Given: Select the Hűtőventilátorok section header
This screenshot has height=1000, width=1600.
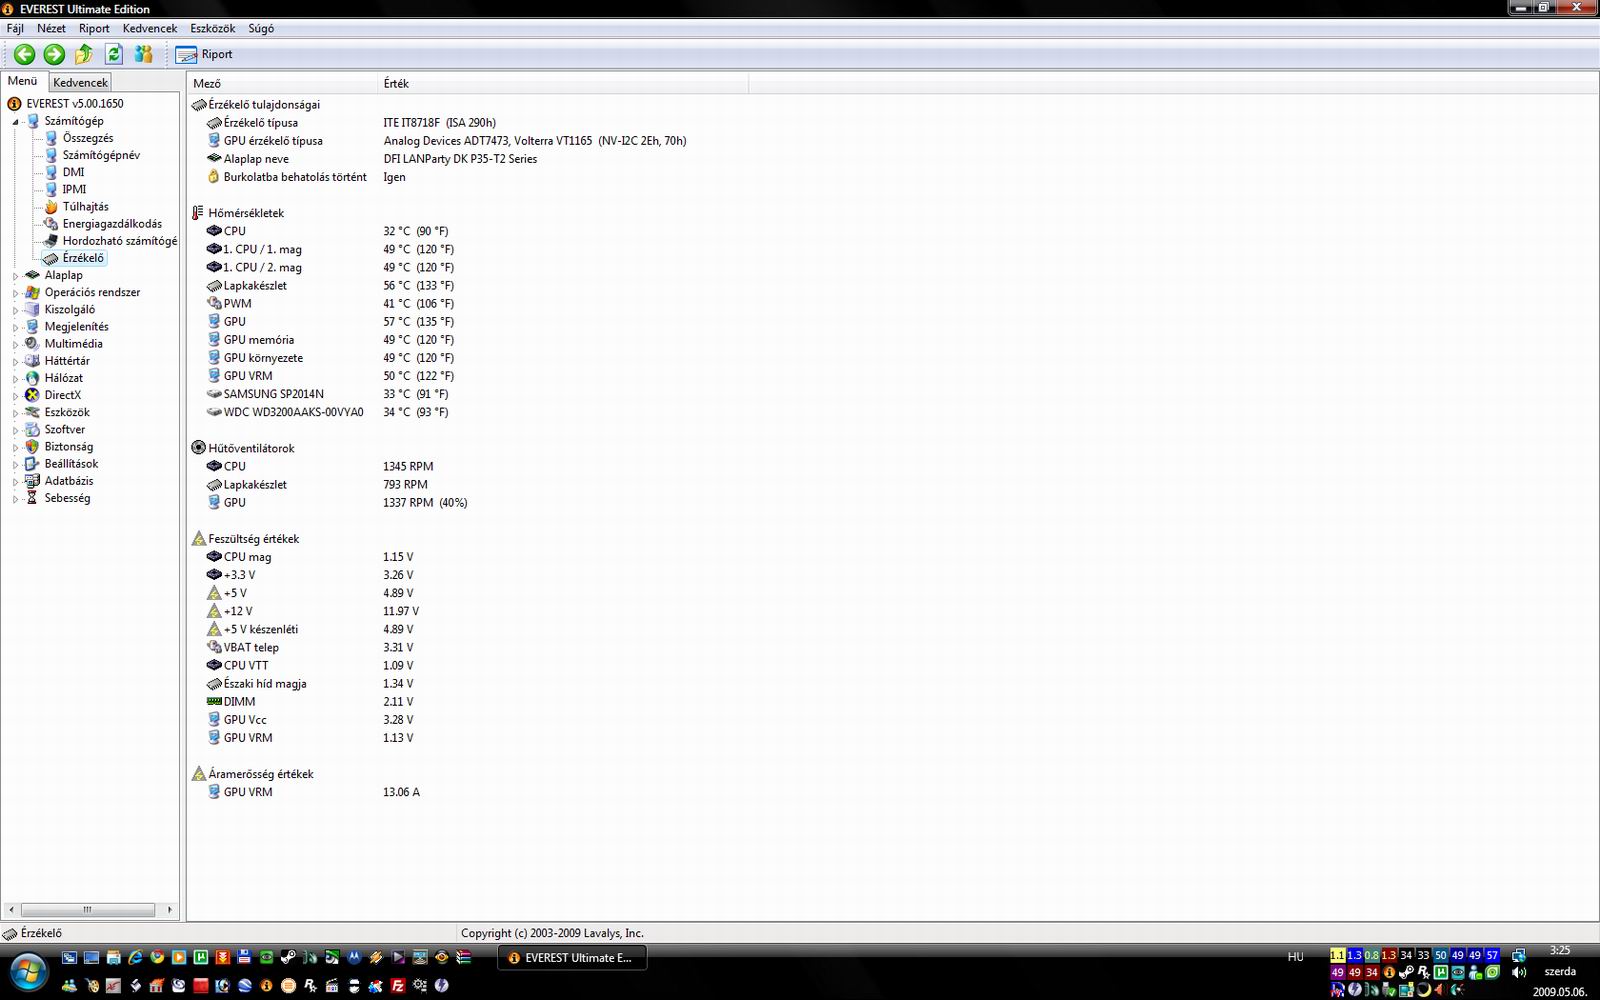Looking at the screenshot, I should click(251, 448).
